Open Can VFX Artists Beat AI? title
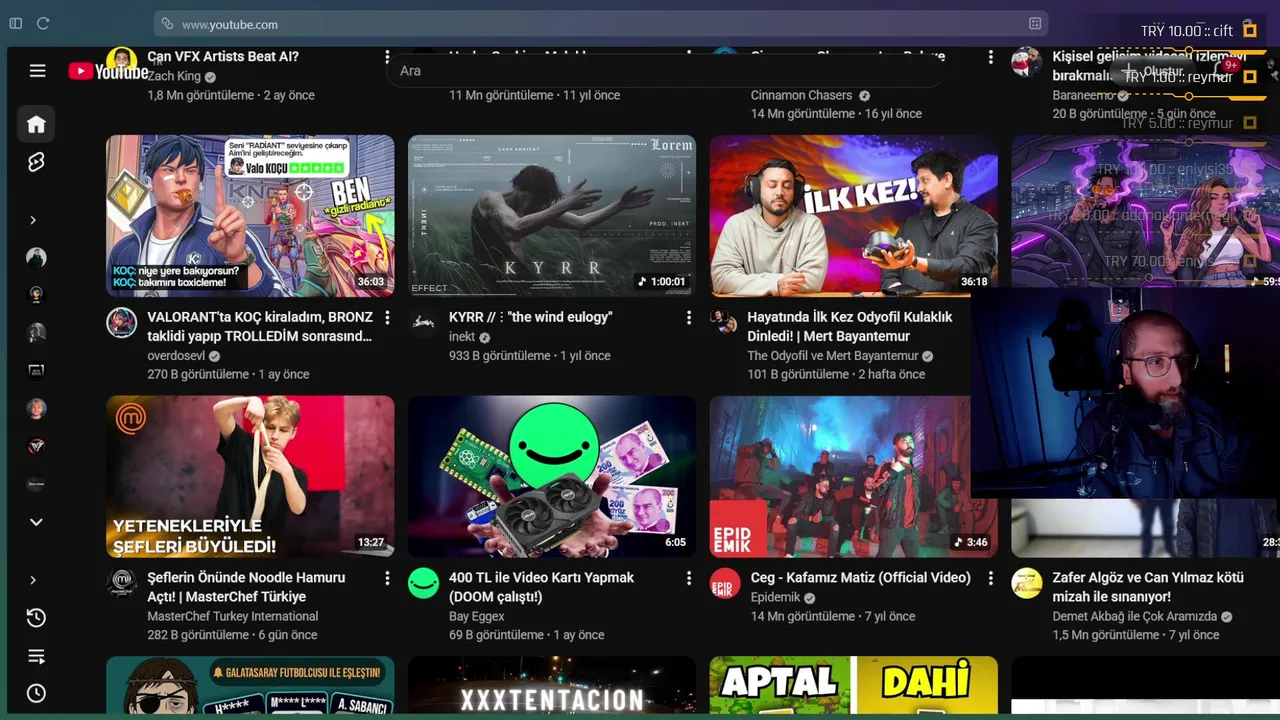Viewport: 1280px width, 720px height. (223, 57)
